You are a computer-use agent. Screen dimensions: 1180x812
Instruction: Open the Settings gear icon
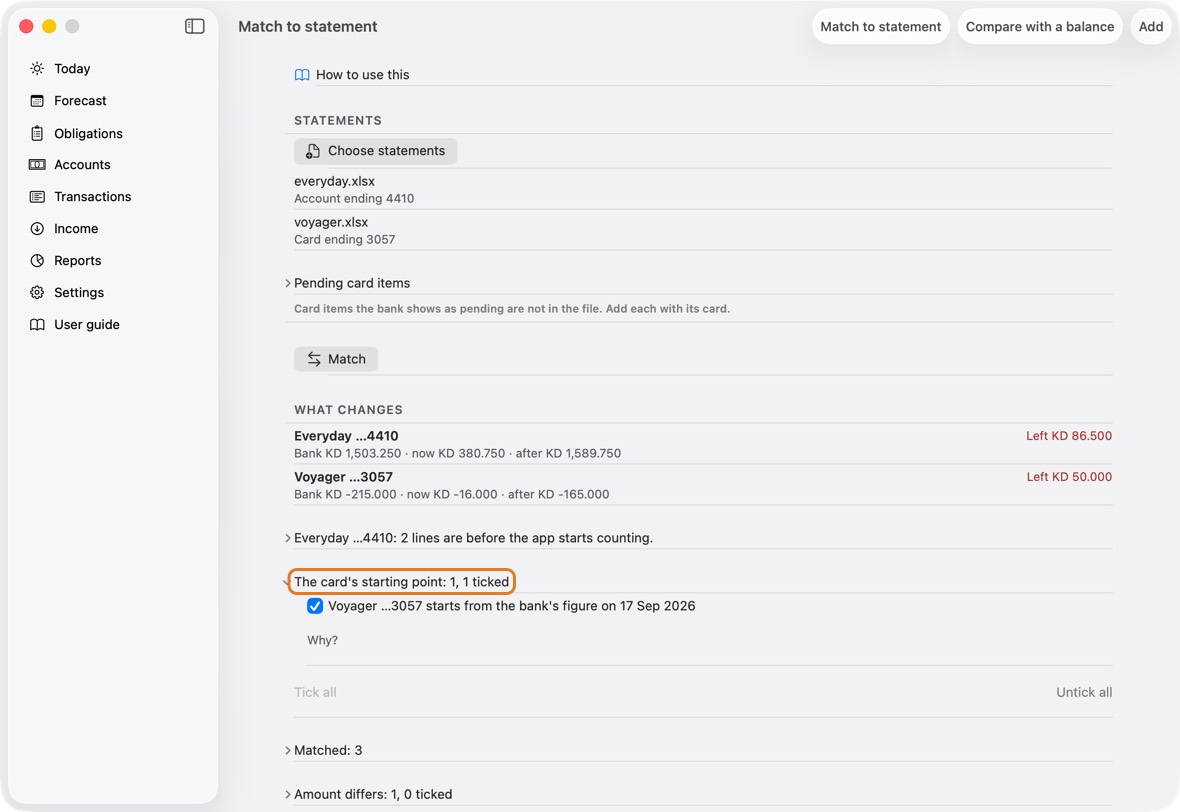tap(37, 293)
